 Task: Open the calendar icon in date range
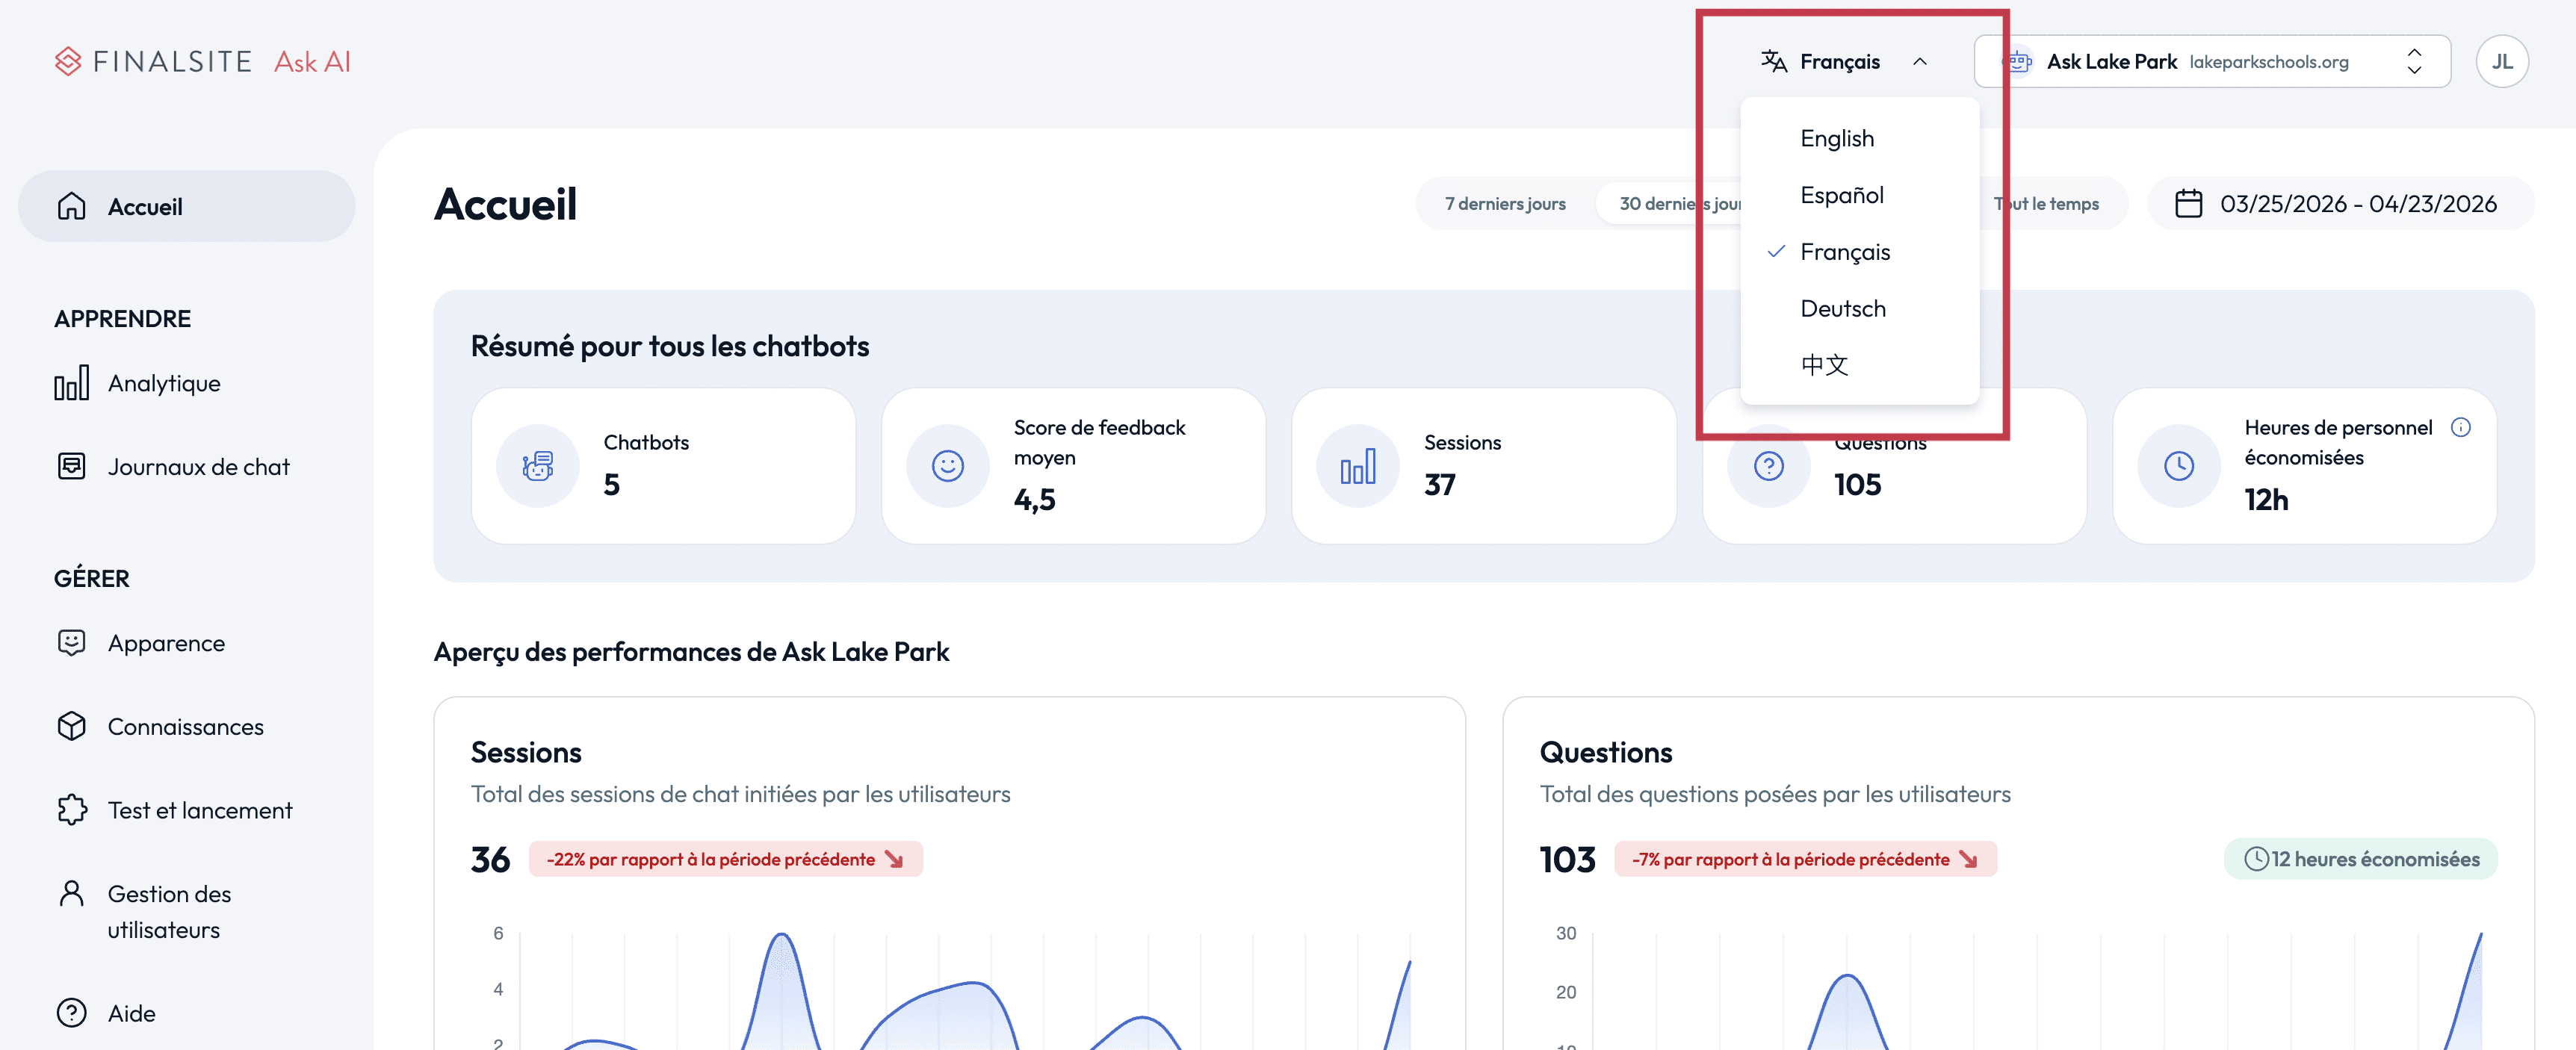pos(2189,204)
